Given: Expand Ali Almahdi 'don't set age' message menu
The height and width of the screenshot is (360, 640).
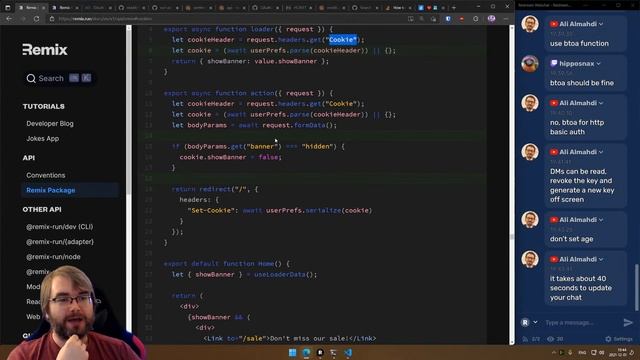Looking at the screenshot, I should point(601,220).
